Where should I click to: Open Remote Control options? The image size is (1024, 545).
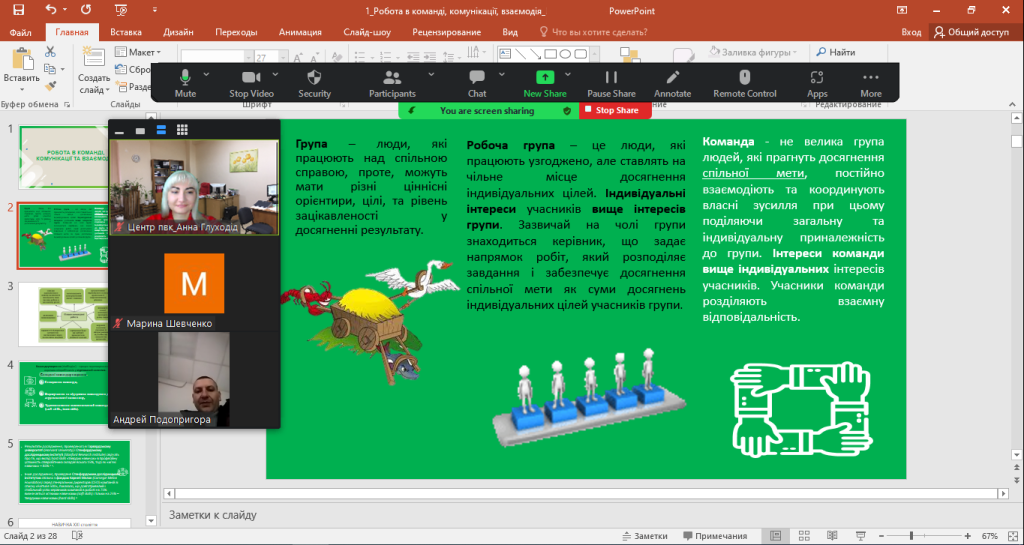(744, 82)
